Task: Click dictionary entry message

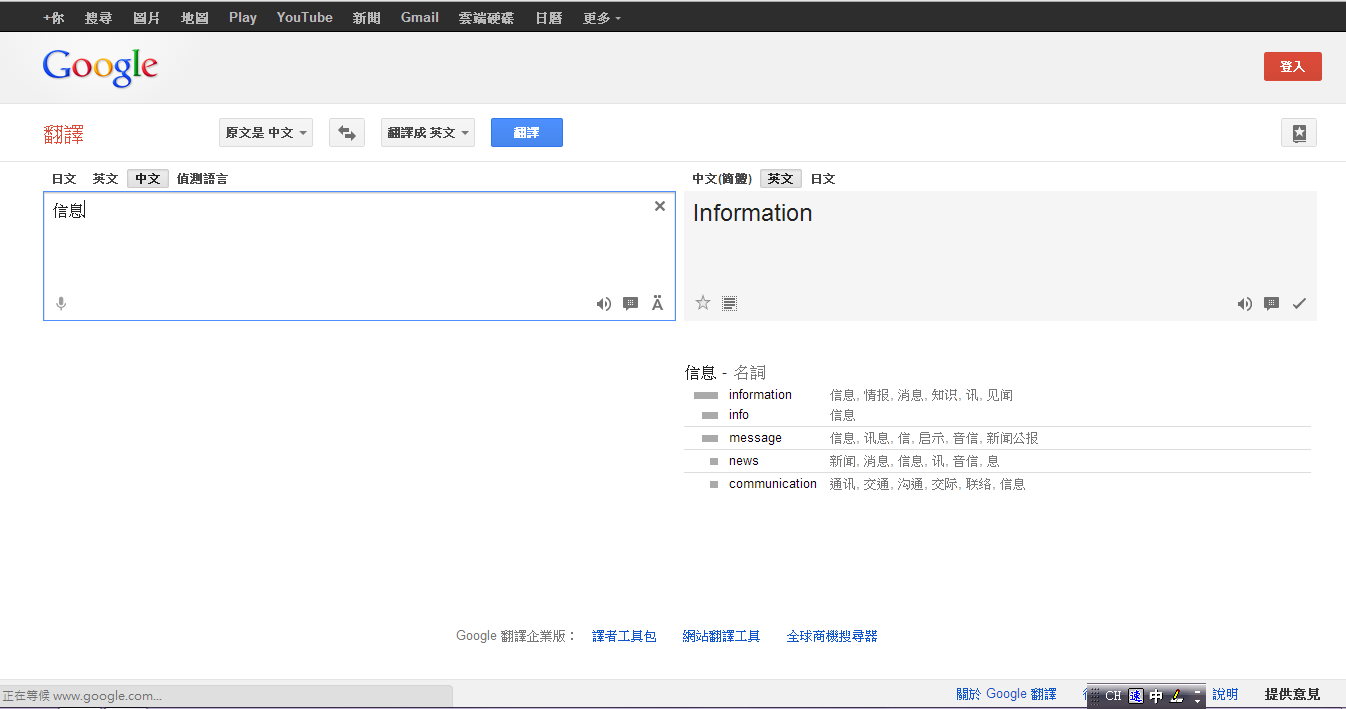Action: [x=755, y=438]
